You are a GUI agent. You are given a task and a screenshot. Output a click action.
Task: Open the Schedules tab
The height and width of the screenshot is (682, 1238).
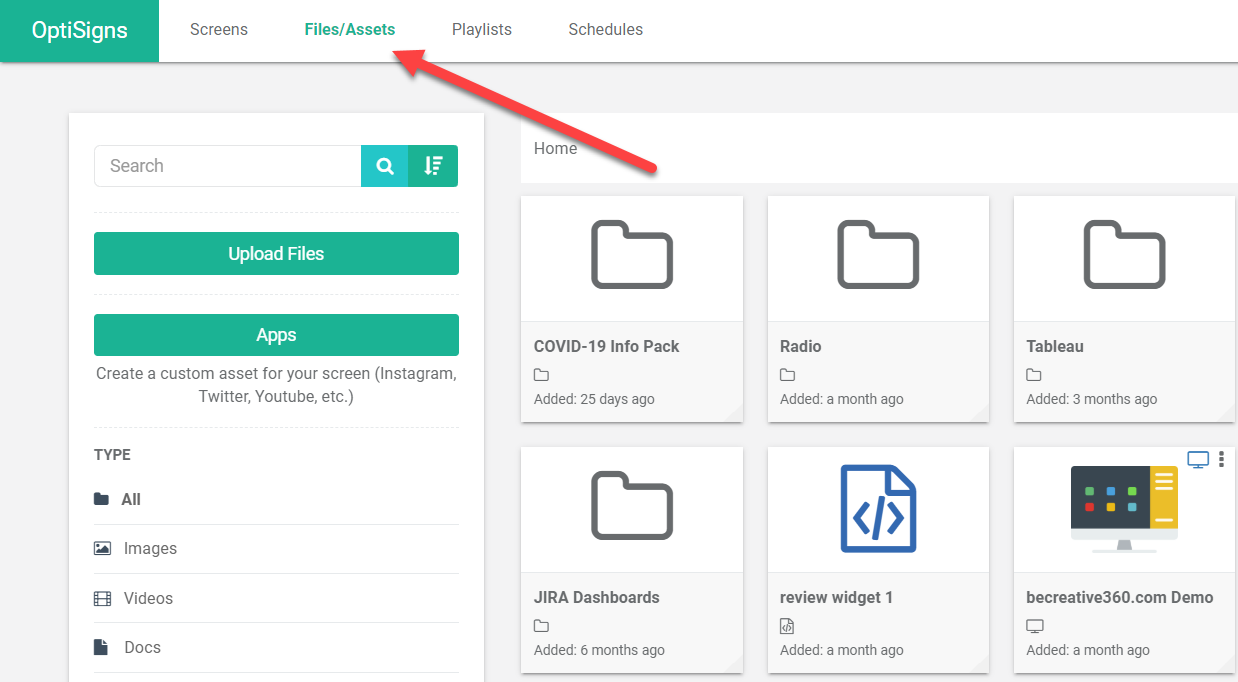point(605,30)
